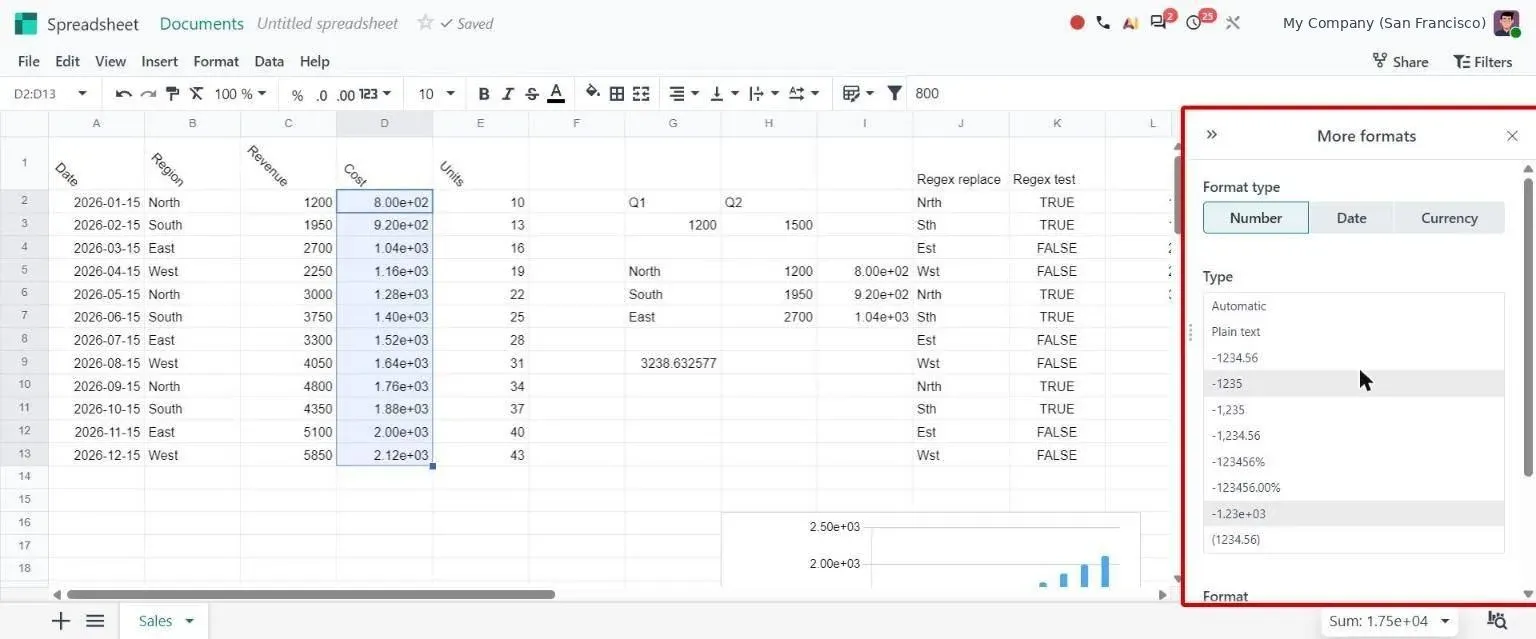The height and width of the screenshot is (639, 1536).
Task: Collapse the side panel with the chevrons icon
Action: (1212, 135)
